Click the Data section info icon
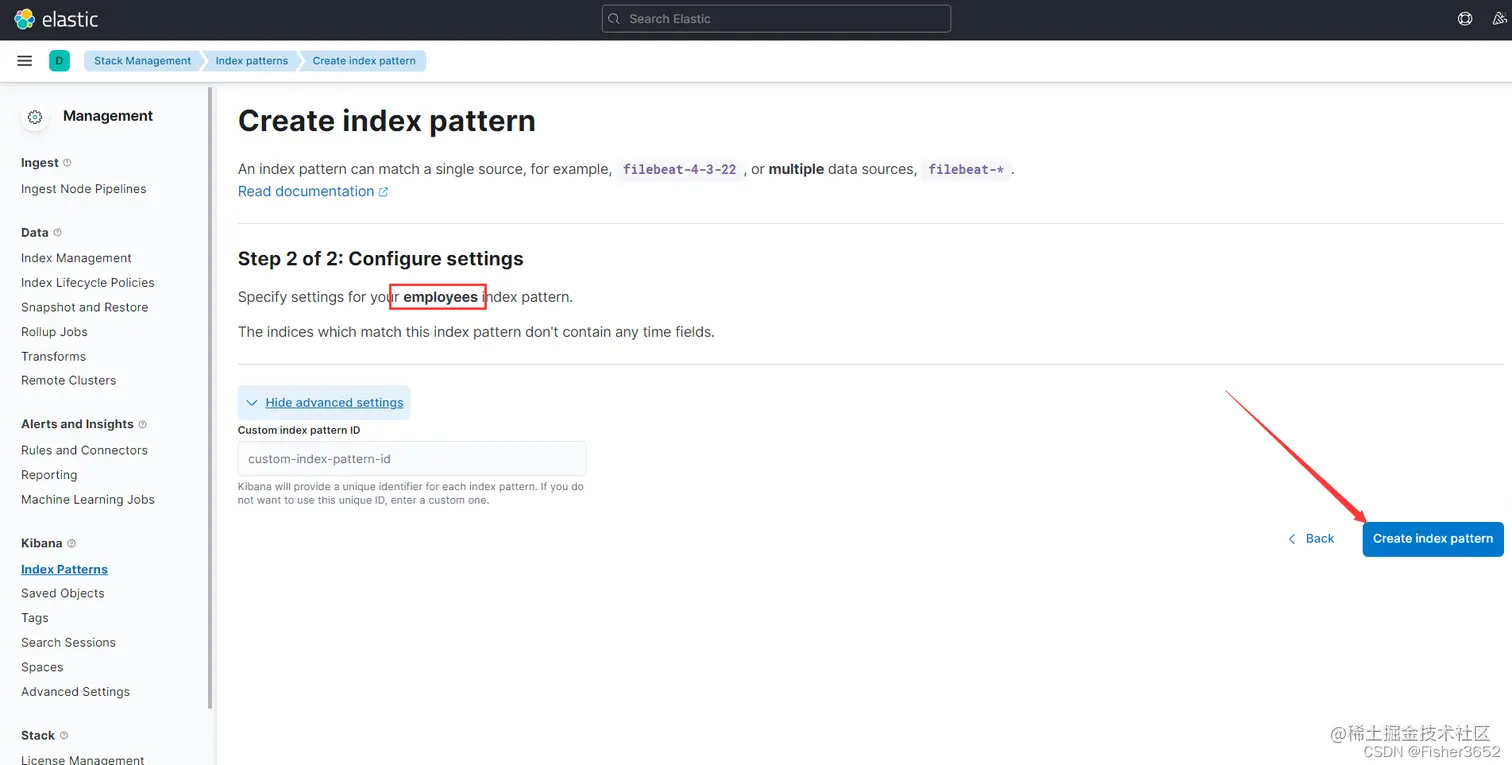 pyautogui.click(x=57, y=233)
